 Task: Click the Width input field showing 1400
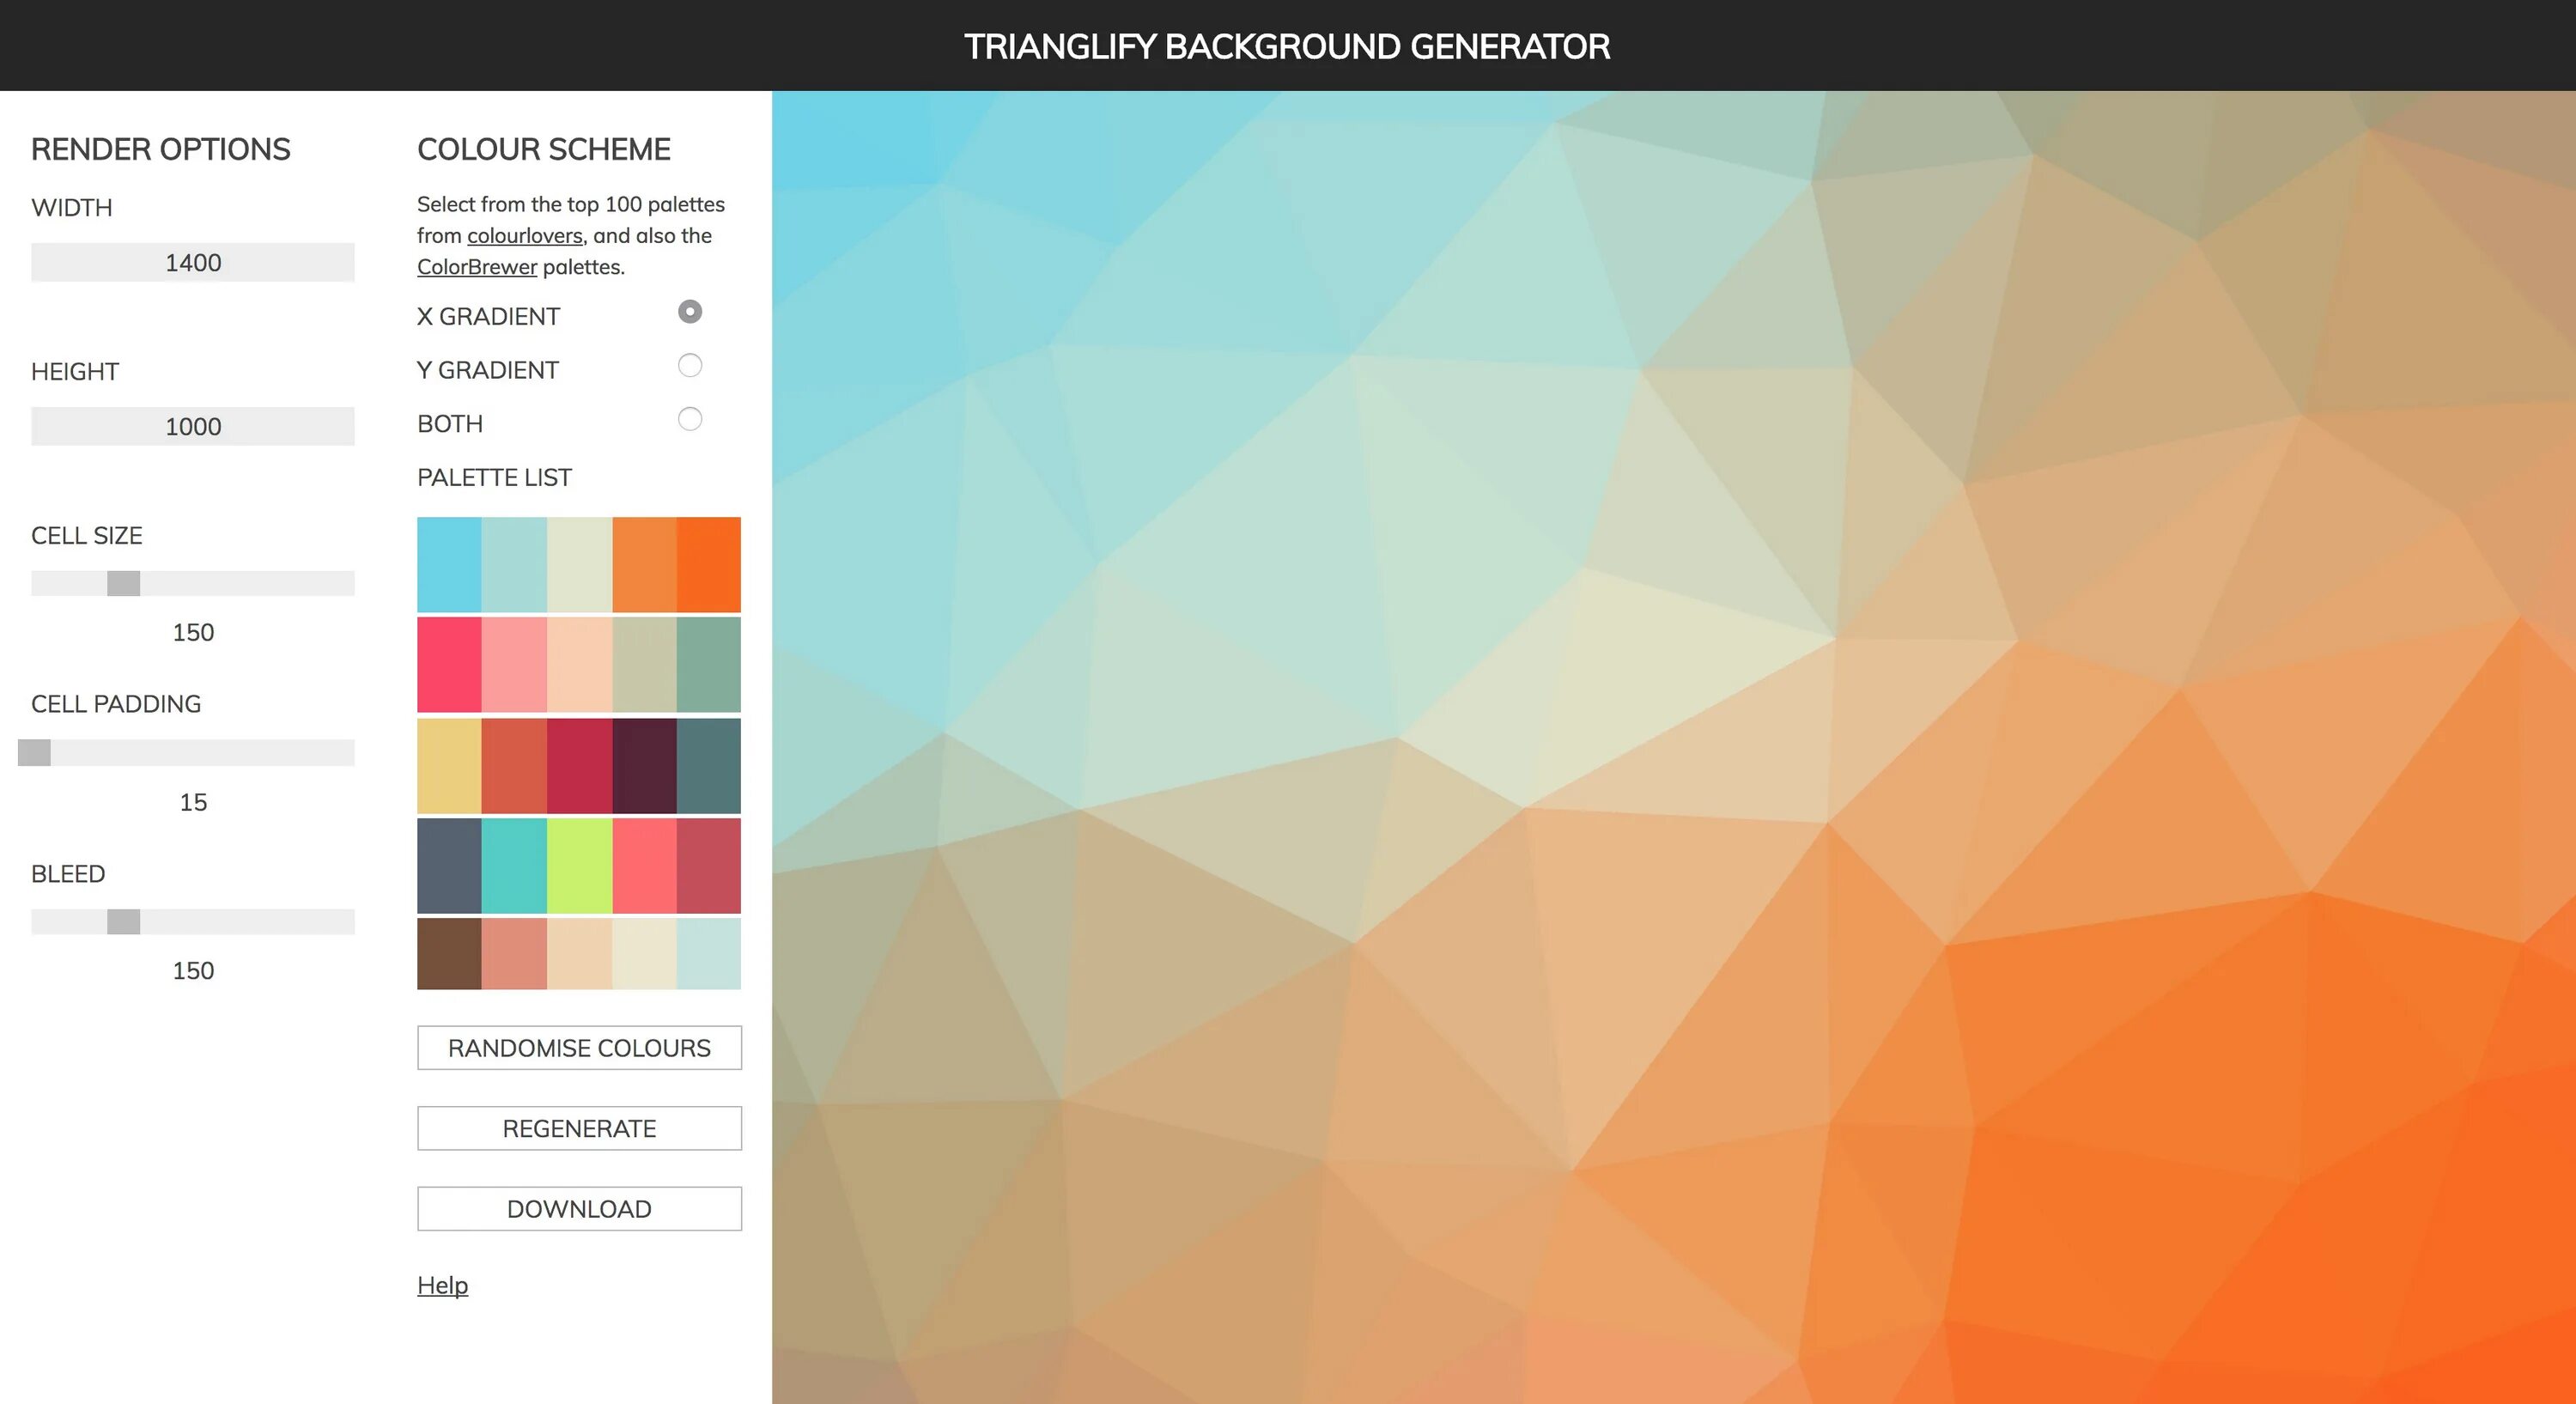point(193,263)
